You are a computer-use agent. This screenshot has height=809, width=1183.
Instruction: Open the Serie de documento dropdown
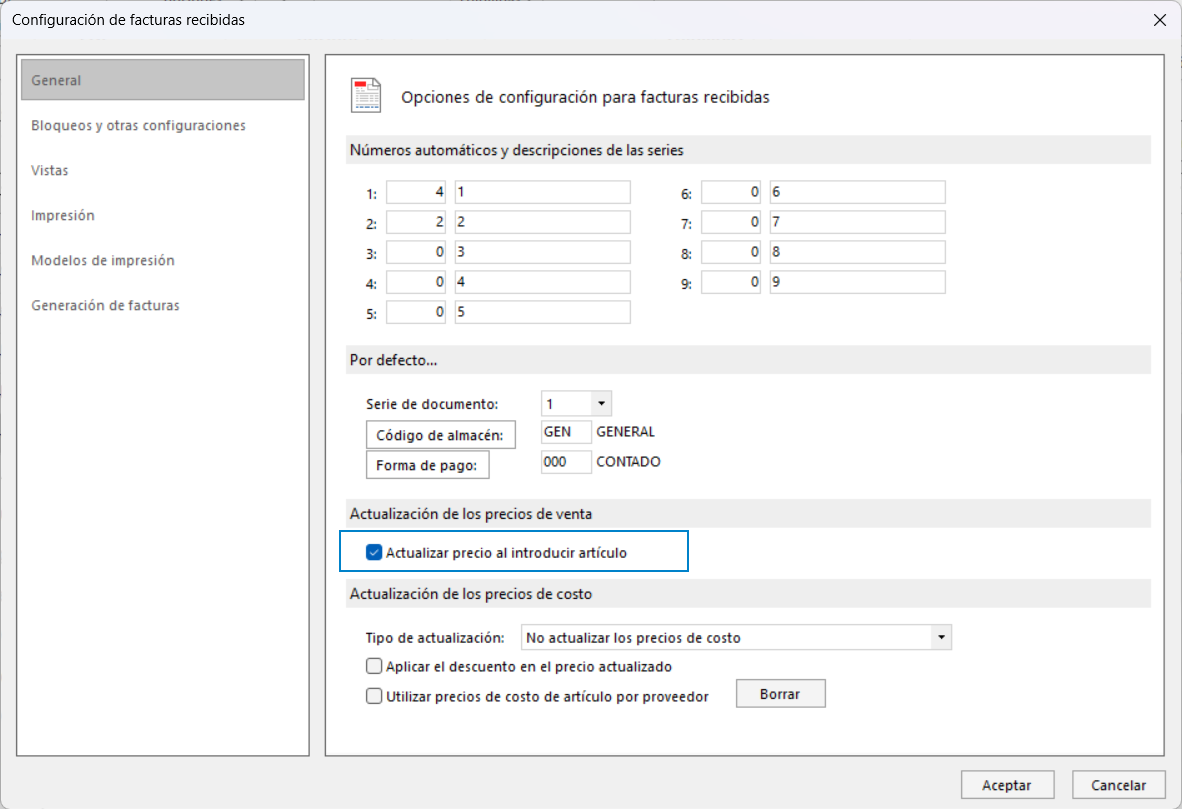(601, 404)
